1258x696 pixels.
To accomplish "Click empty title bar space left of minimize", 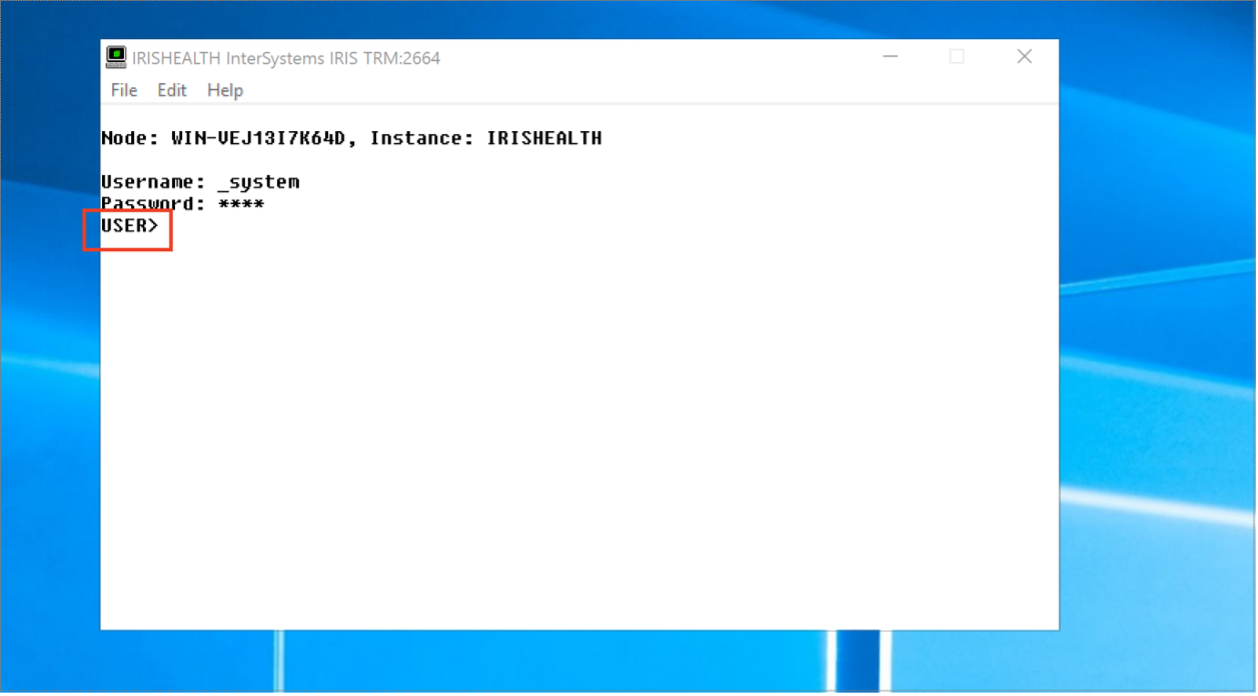I will point(650,57).
